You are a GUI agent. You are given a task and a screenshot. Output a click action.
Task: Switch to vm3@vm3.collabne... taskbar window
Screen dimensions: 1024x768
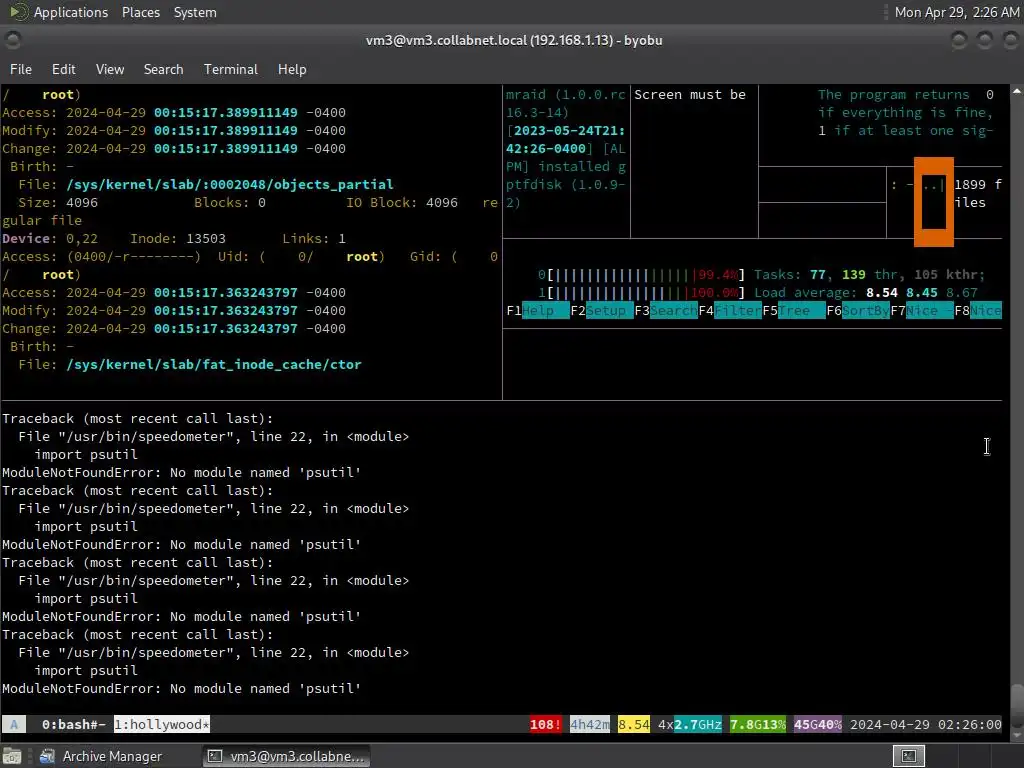click(286, 756)
